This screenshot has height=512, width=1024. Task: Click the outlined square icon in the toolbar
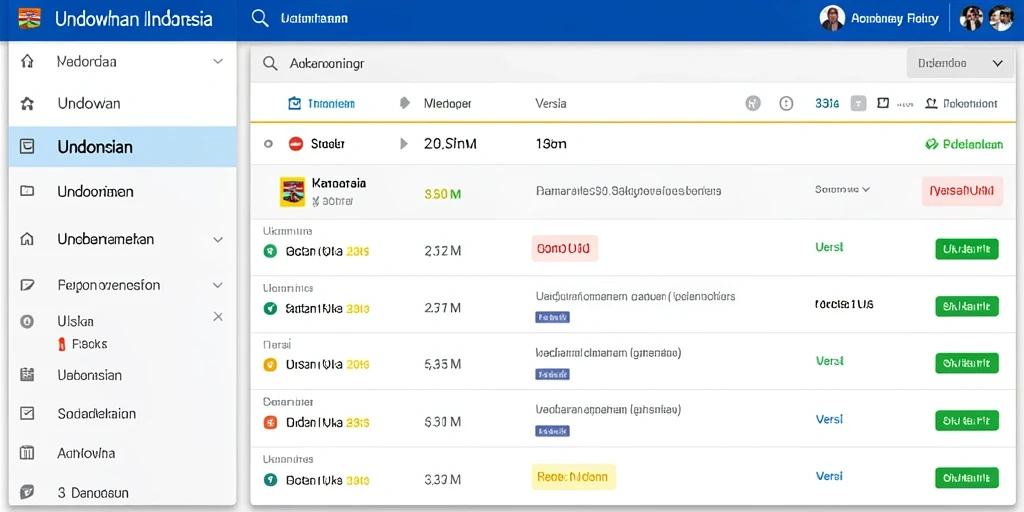[883, 103]
